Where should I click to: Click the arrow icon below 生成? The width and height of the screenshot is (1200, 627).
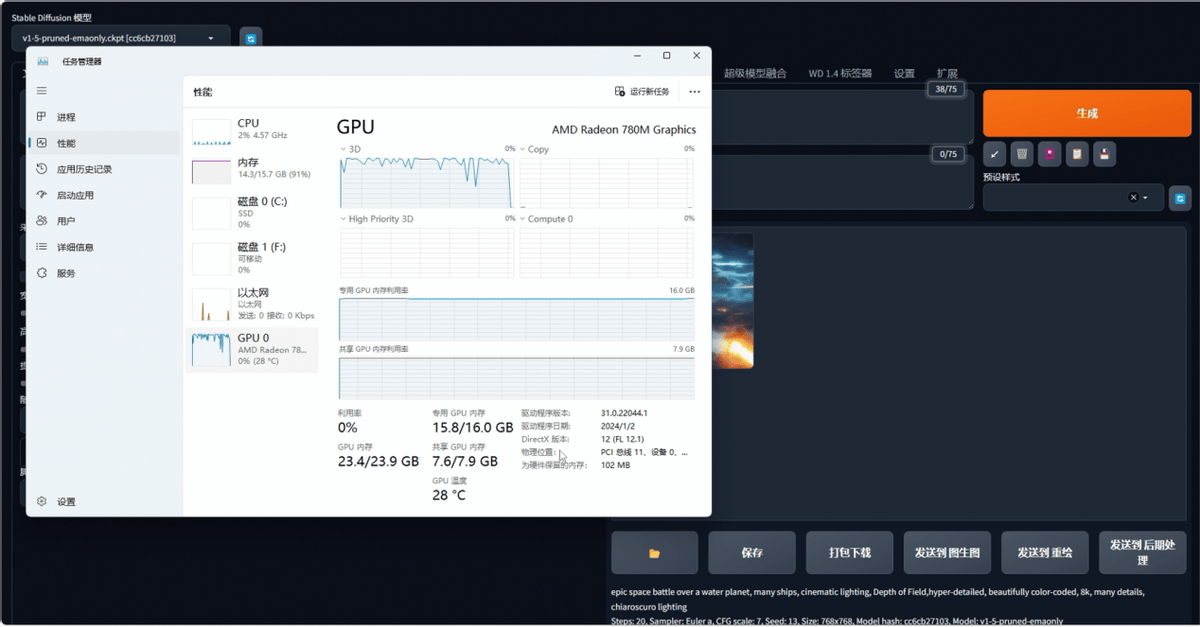(x=994, y=154)
